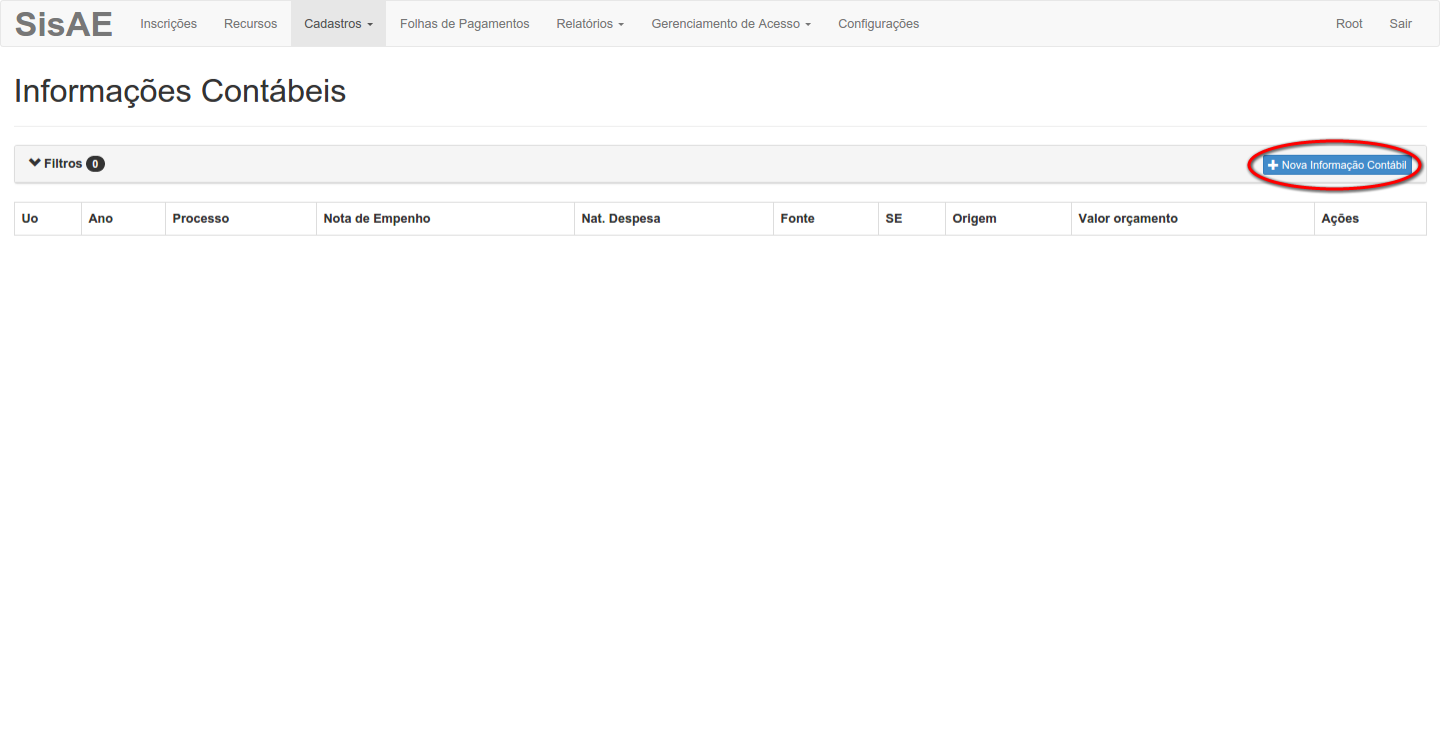Open Folhas de Pagamentos

pyautogui.click(x=465, y=24)
